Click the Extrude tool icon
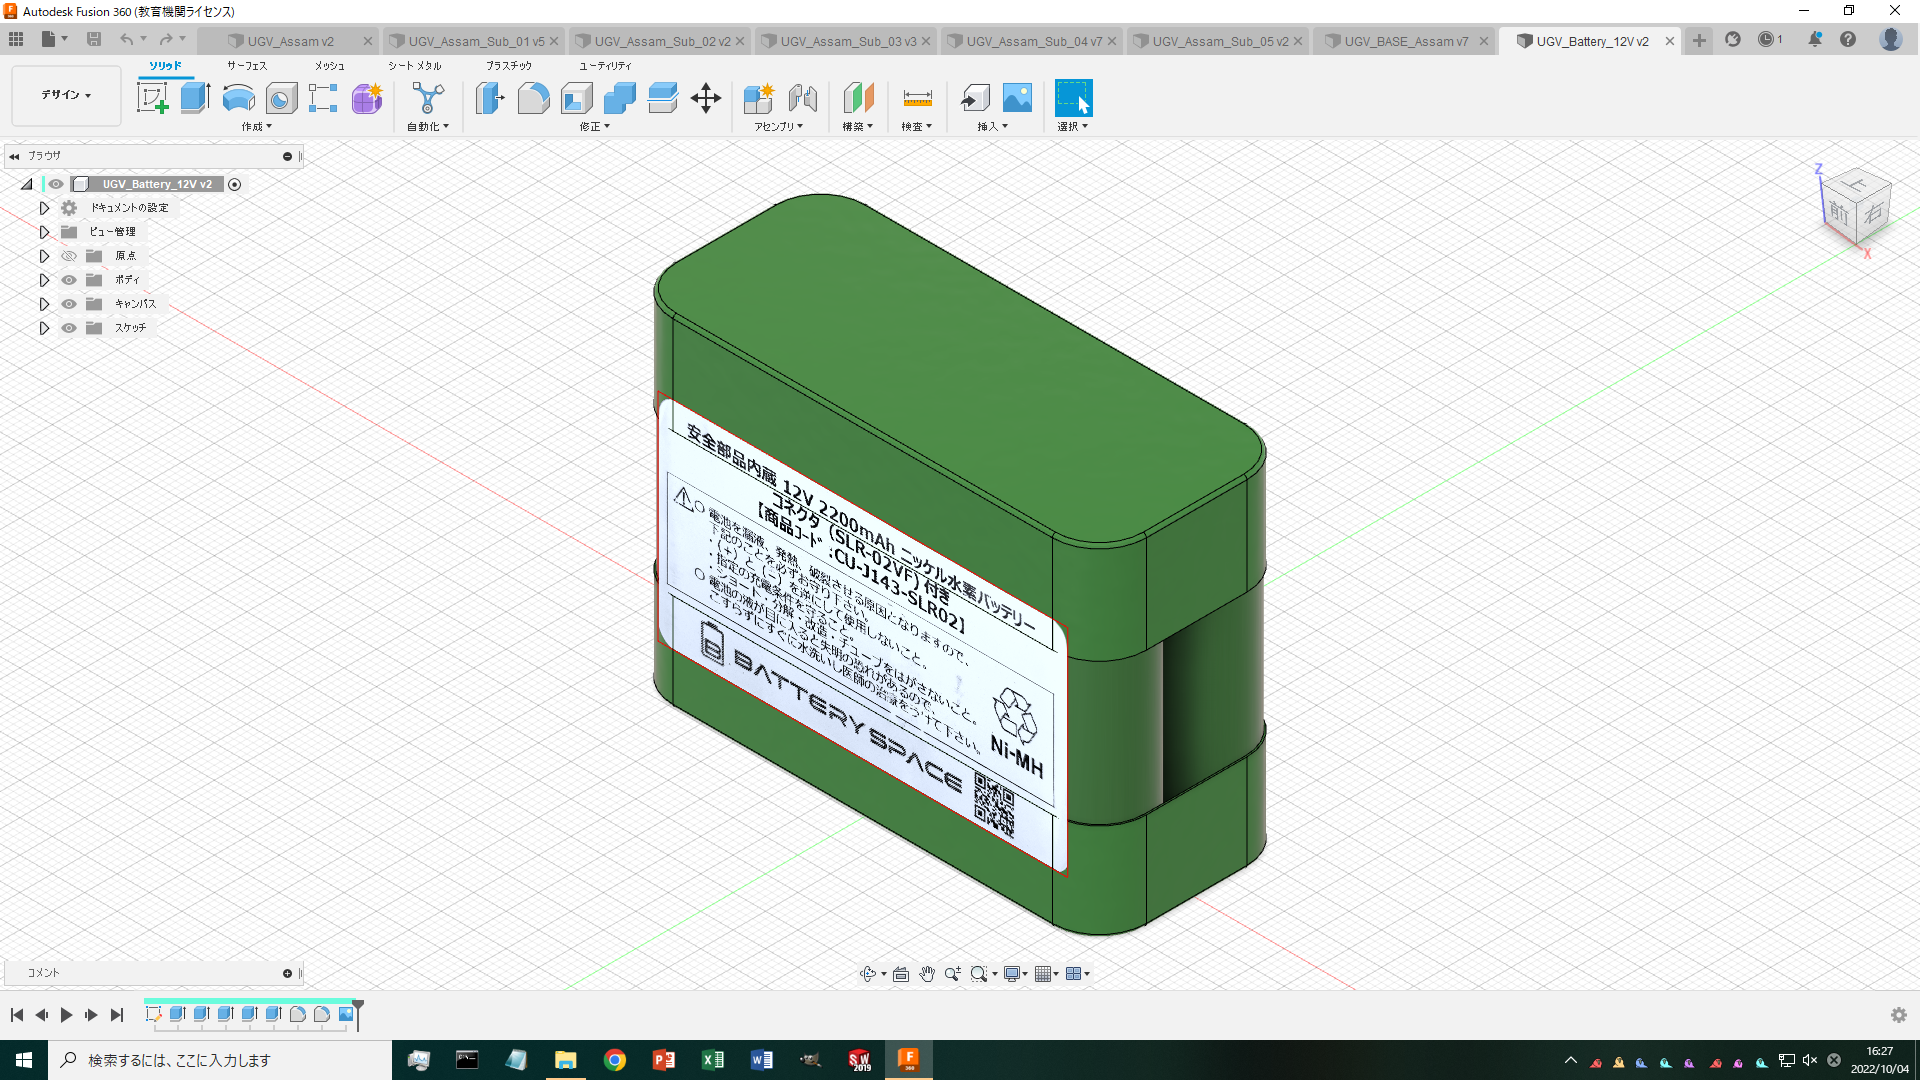1920x1080 pixels. 195,98
